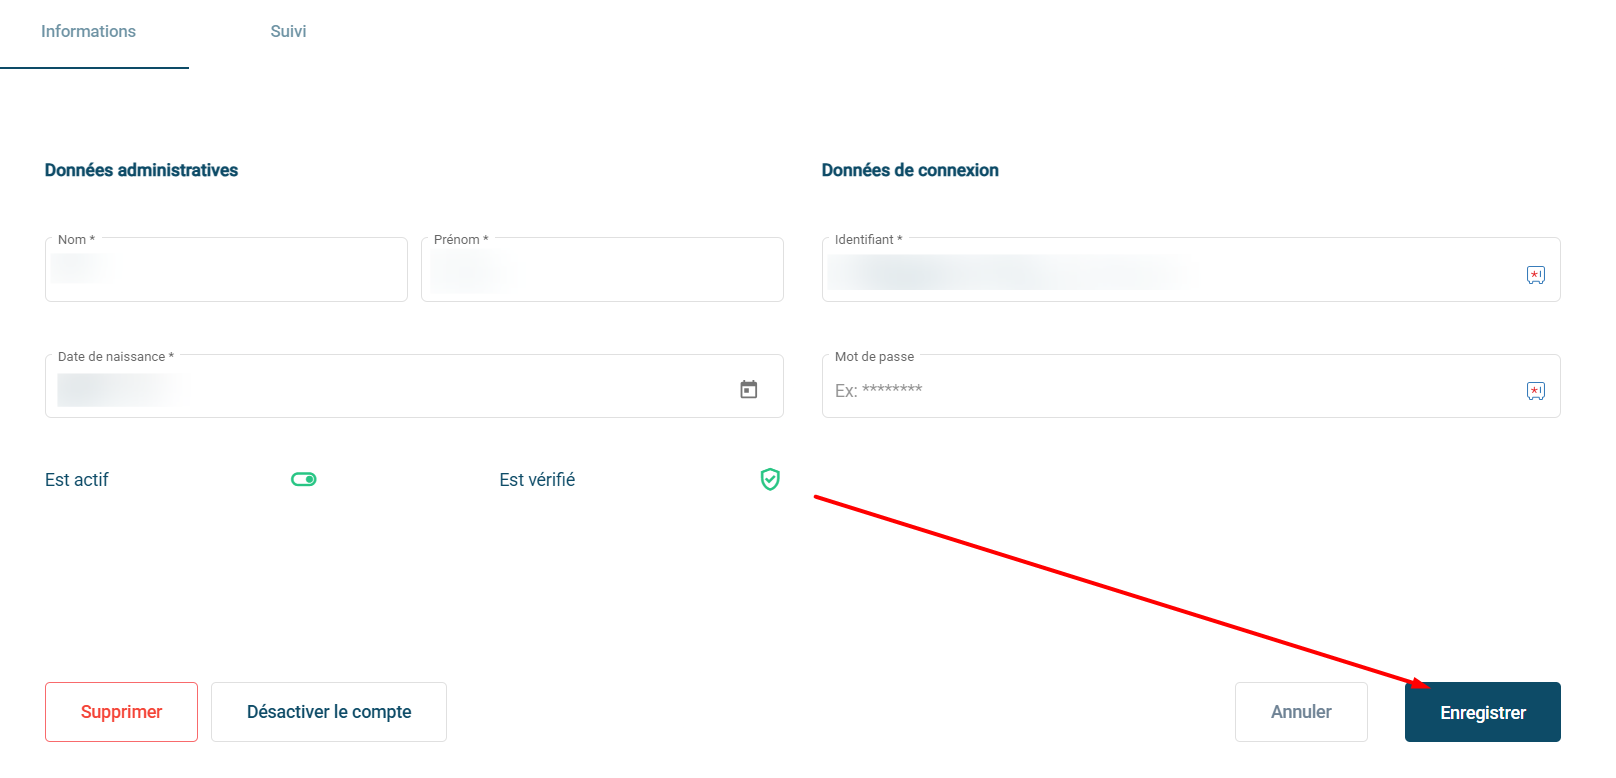
Task: Open the Suivi tab
Action: pos(288,32)
